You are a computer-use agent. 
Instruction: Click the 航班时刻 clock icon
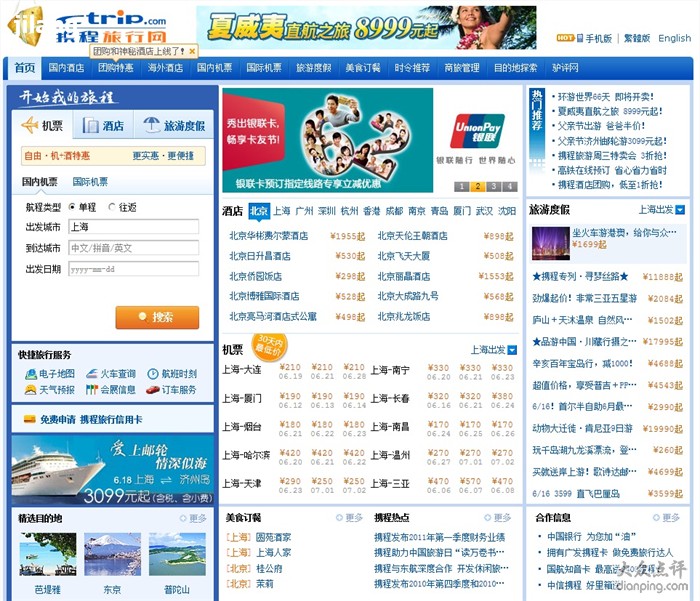point(153,374)
